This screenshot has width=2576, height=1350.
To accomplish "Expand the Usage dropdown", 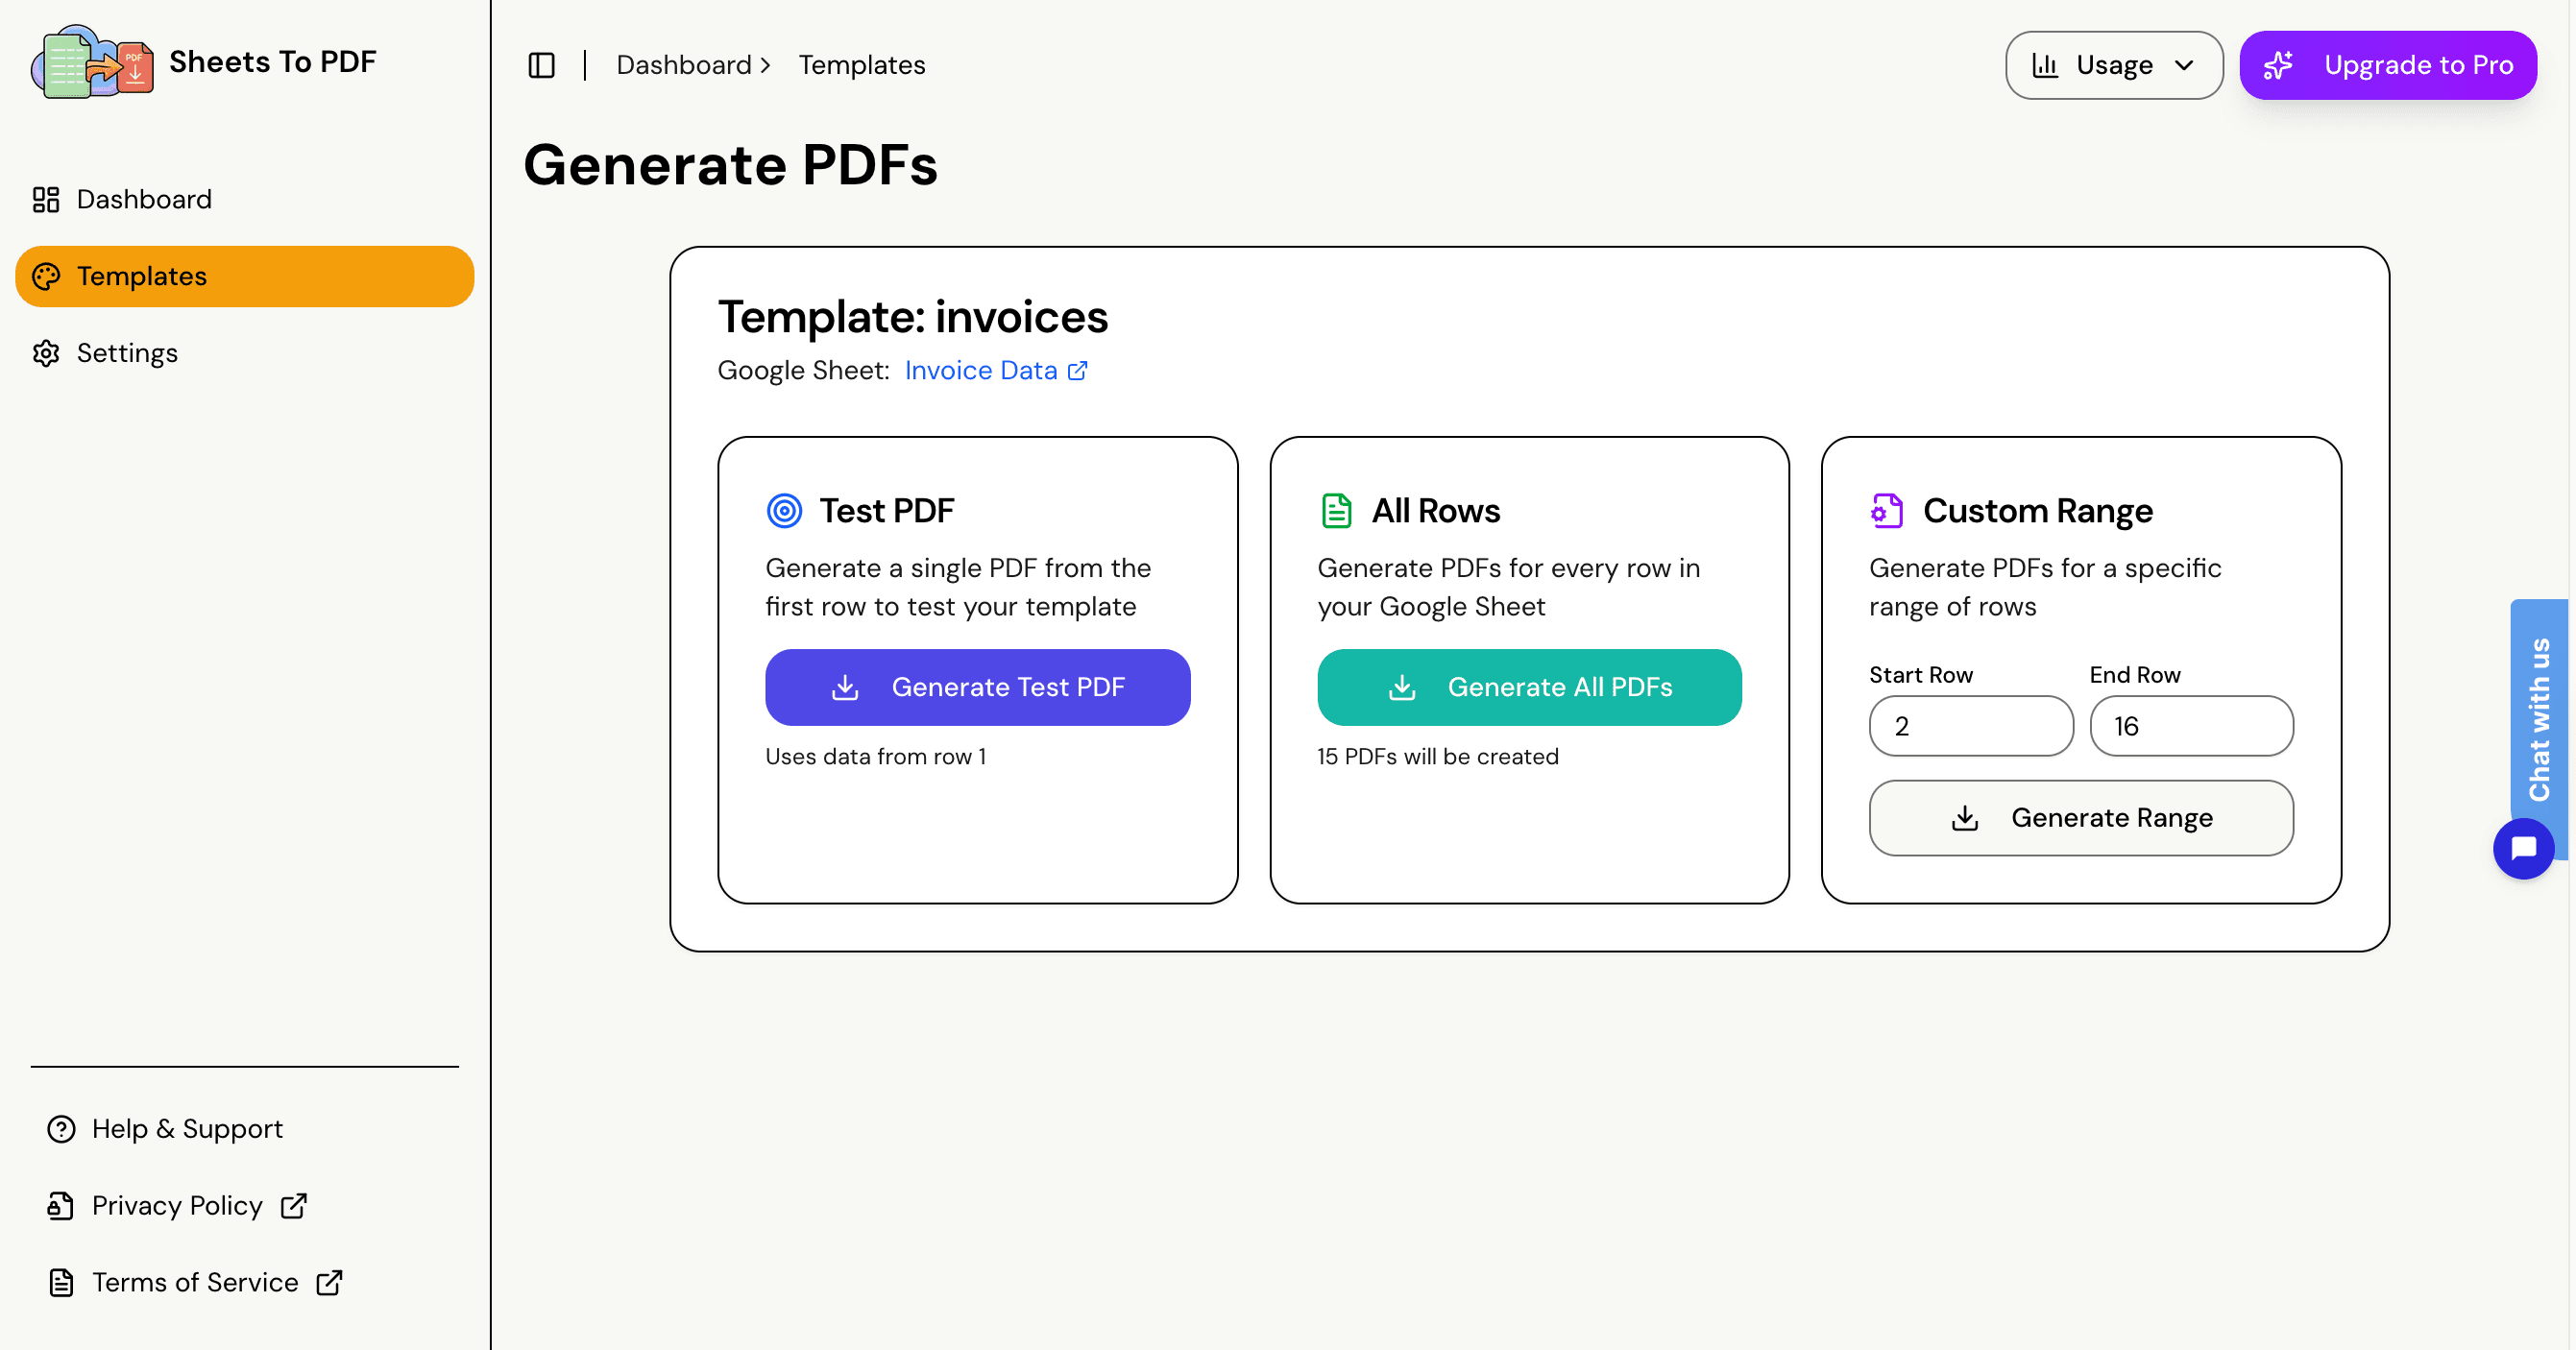I will (x=2113, y=65).
